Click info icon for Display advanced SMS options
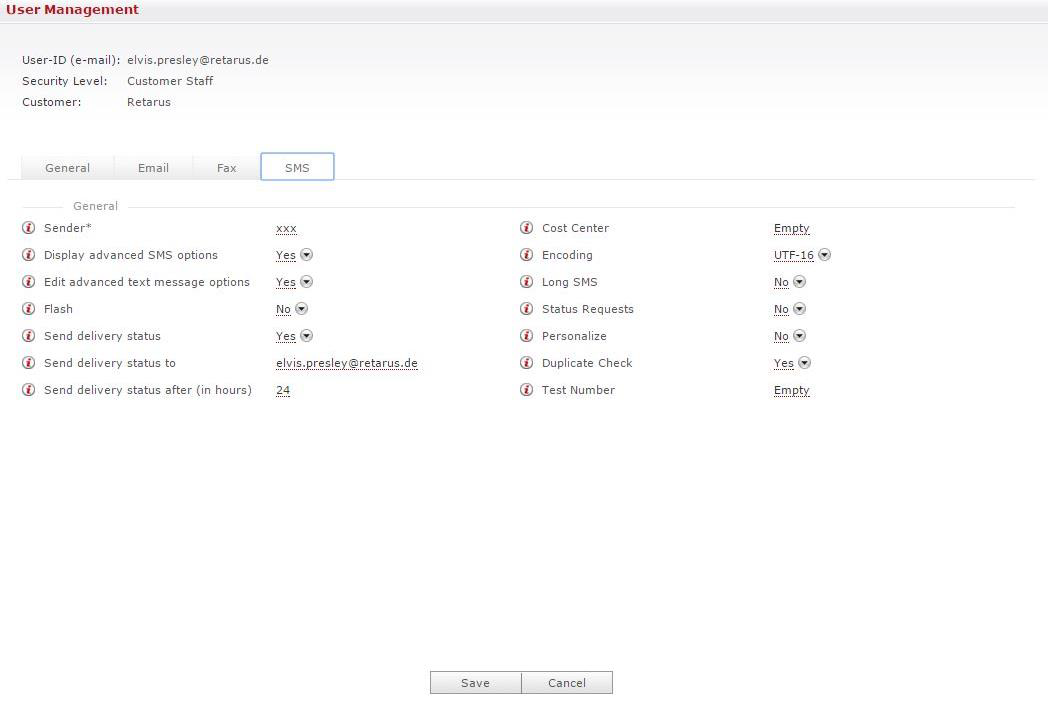 (x=28, y=255)
